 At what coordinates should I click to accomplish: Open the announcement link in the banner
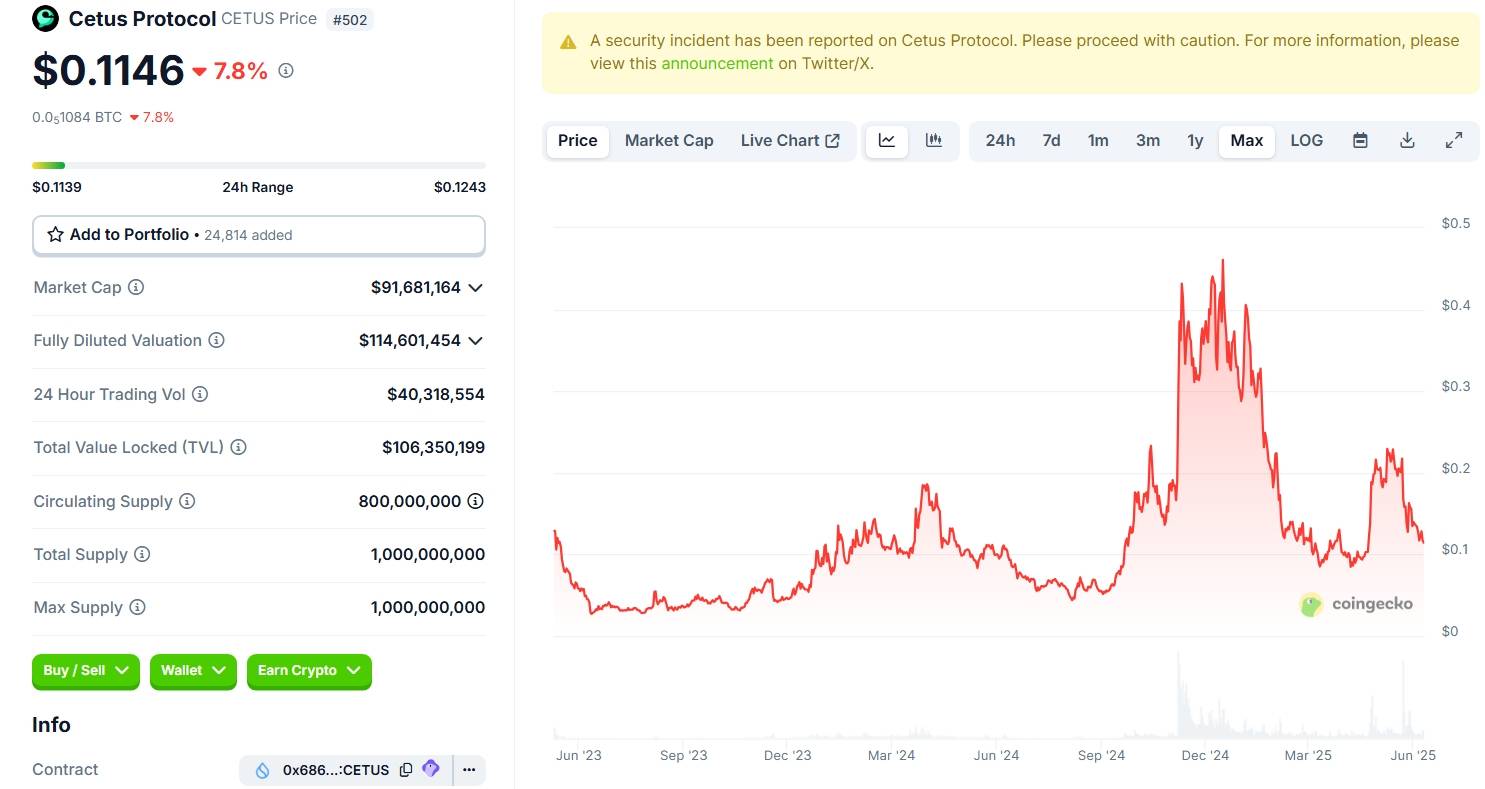tap(717, 63)
